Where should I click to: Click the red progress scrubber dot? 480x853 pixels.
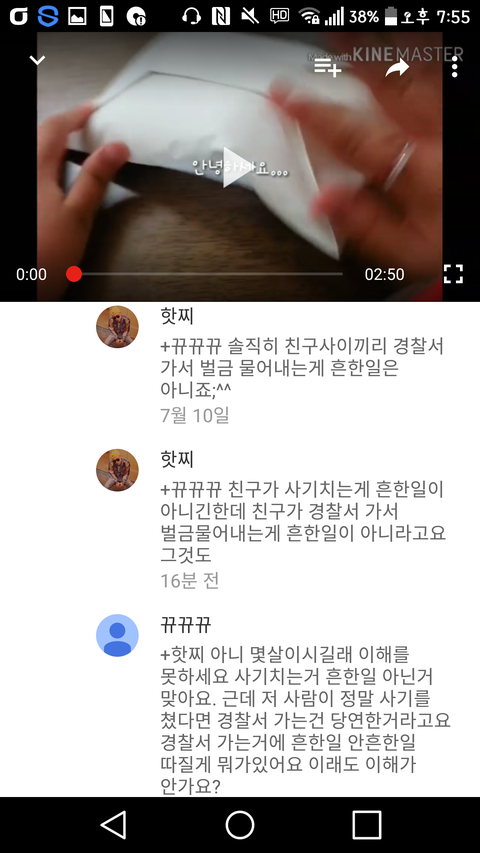click(x=74, y=274)
